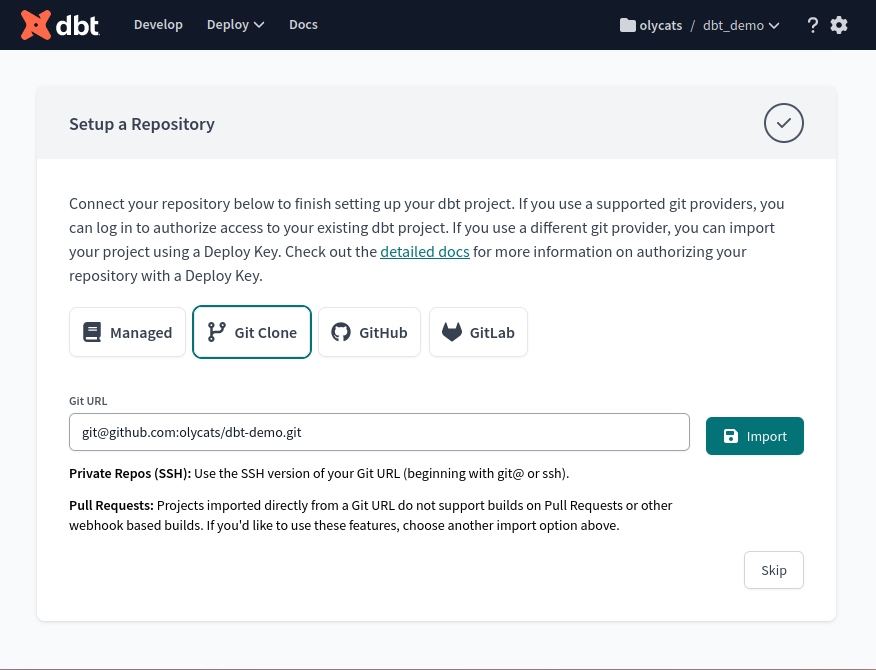Click the olycats folder icon
This screenshot has height=670, width=876.
click(x=627, y=25)
